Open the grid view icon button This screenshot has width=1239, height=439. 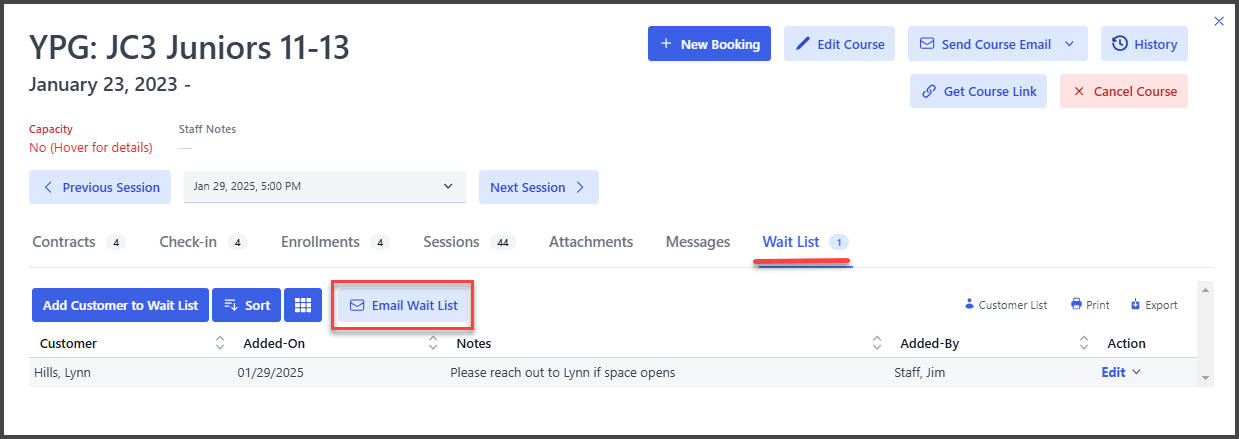(302, 305)
